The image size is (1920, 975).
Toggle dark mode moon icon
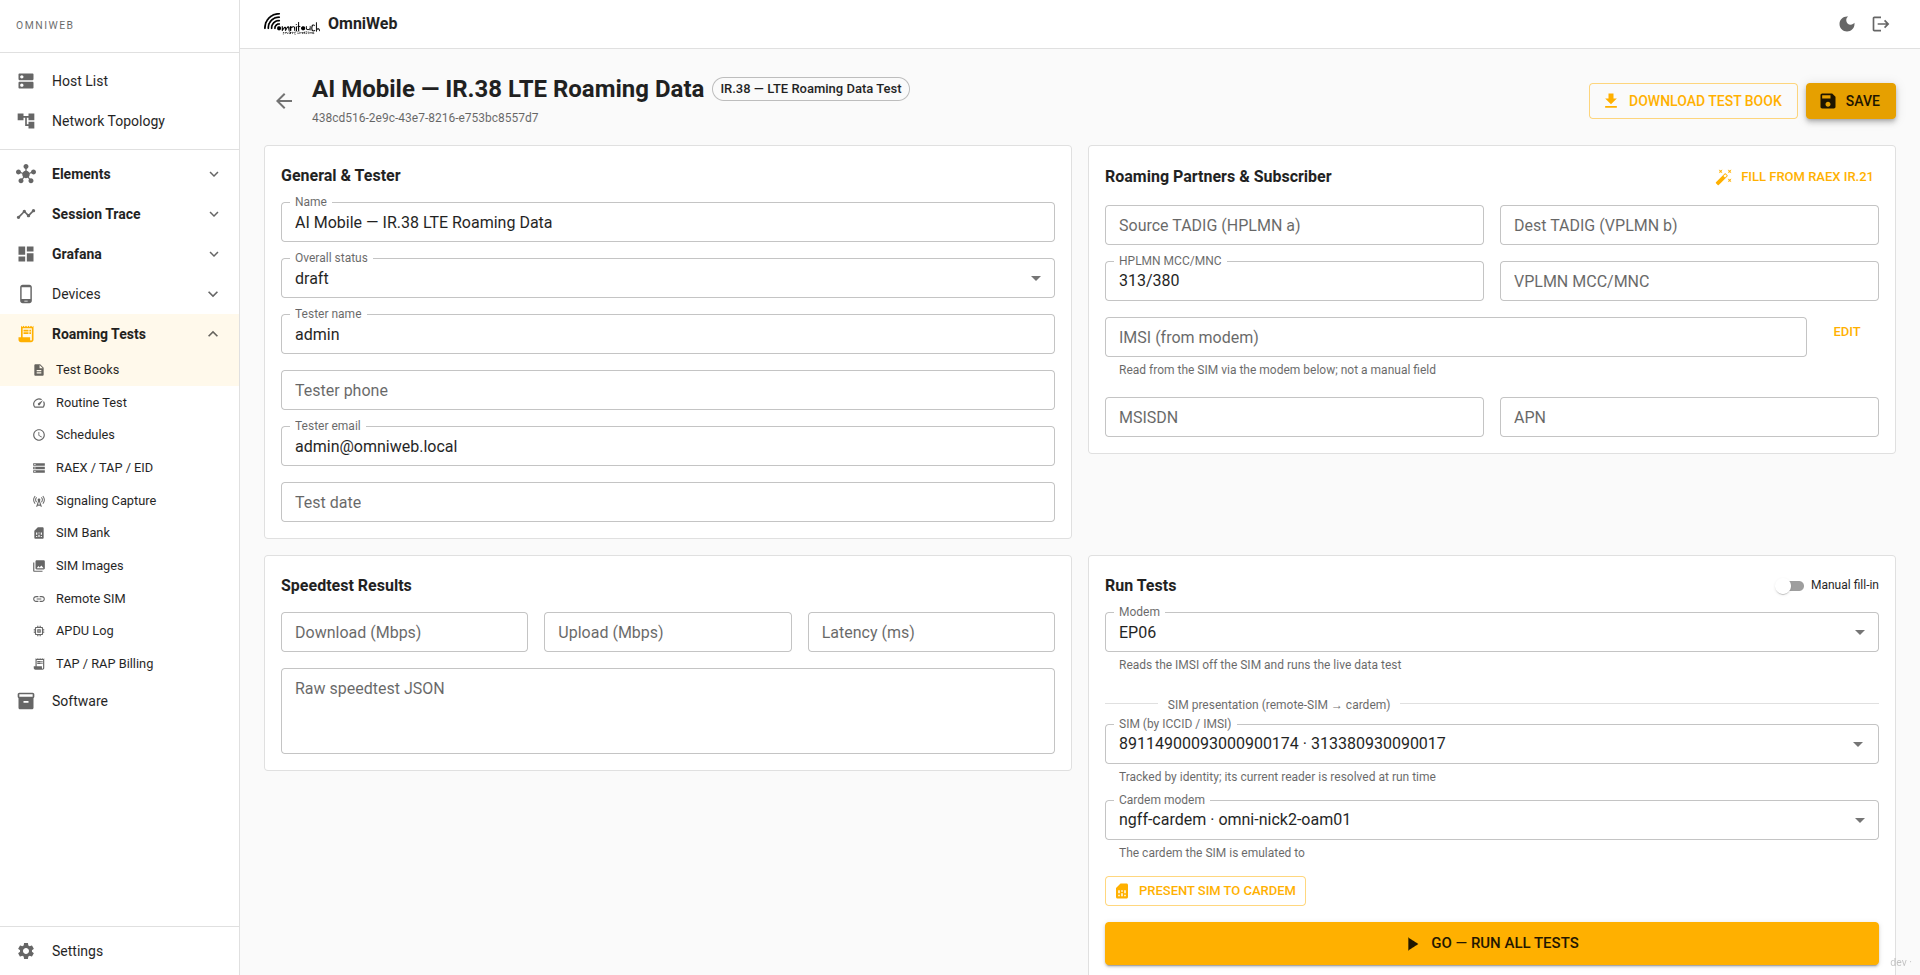tap(1847, 24)
